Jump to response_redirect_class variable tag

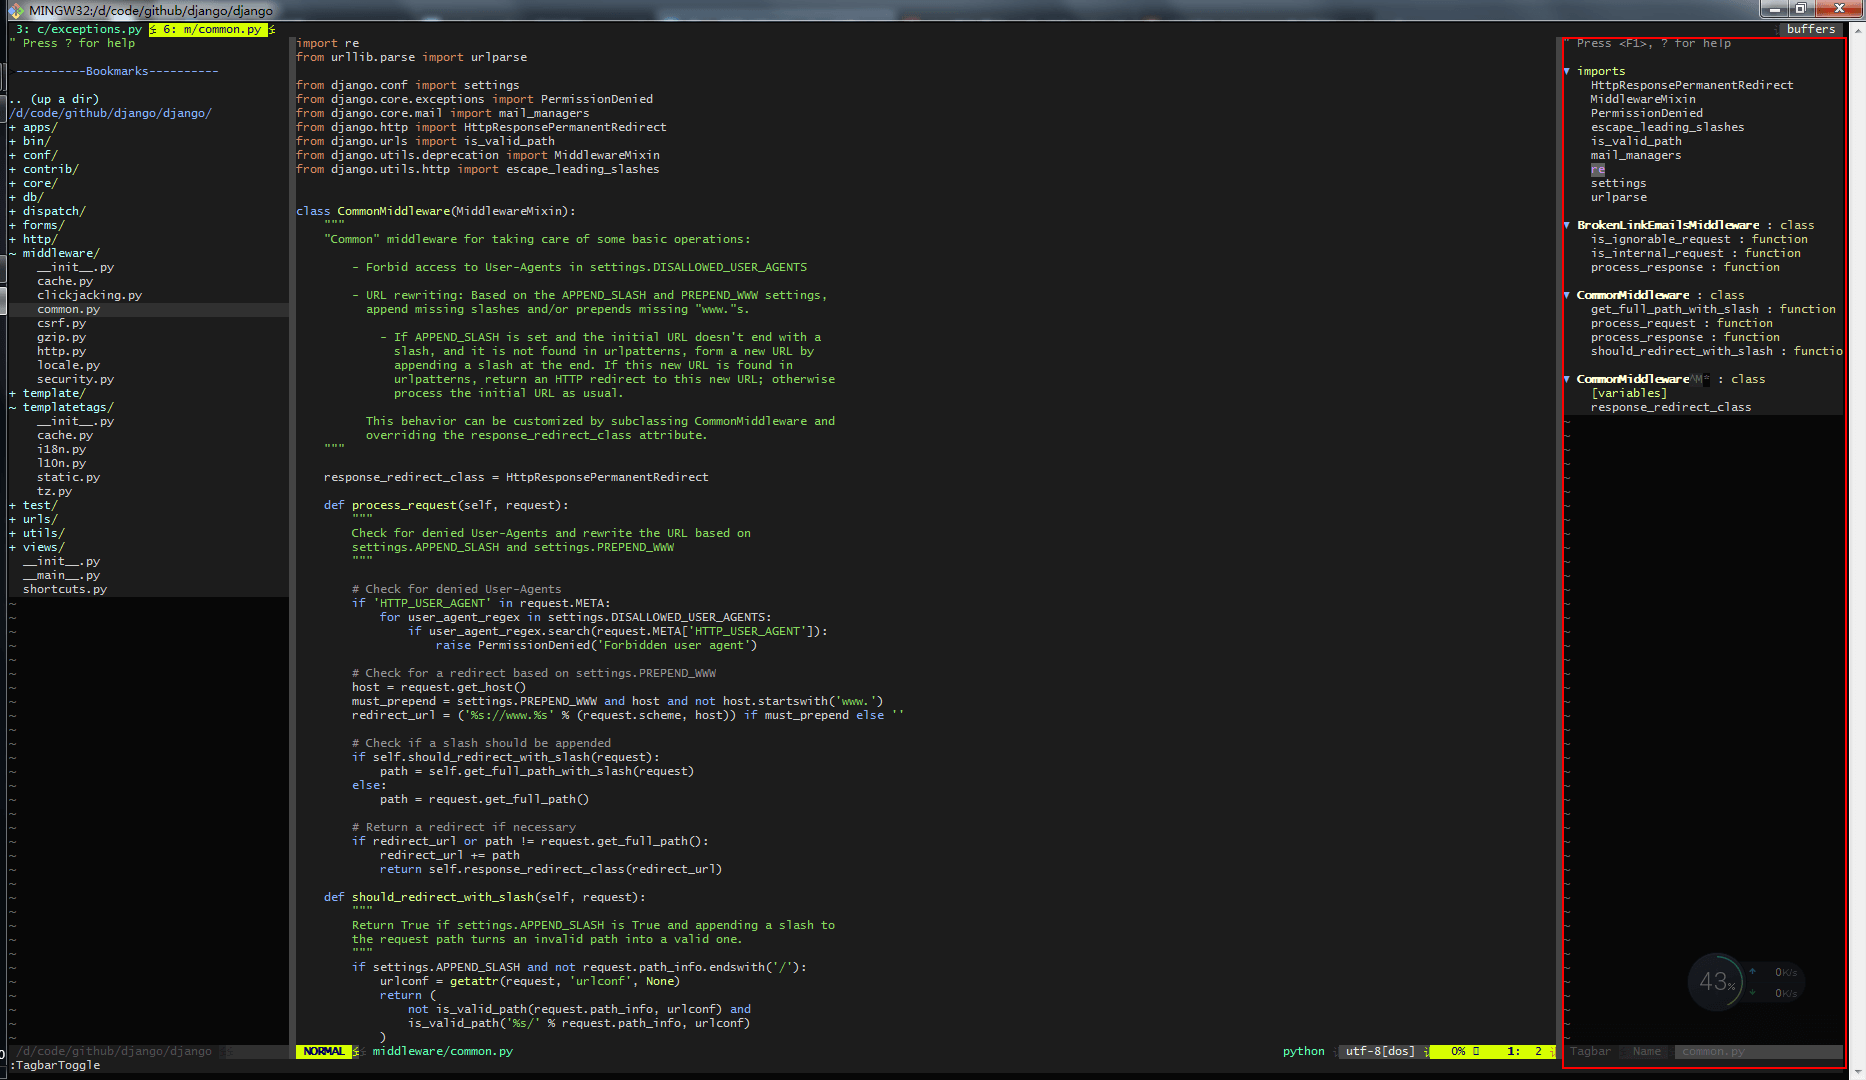(x=1670, y=407)
